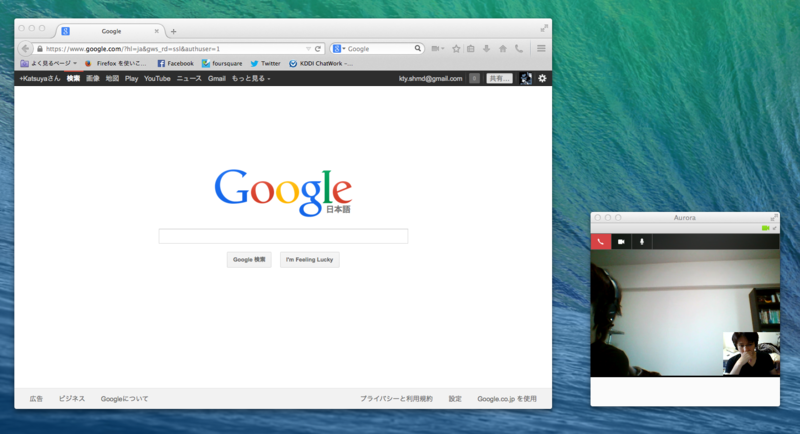Open the 設定 footer link
Screen dimensions: 800x434
coord(455,399)
